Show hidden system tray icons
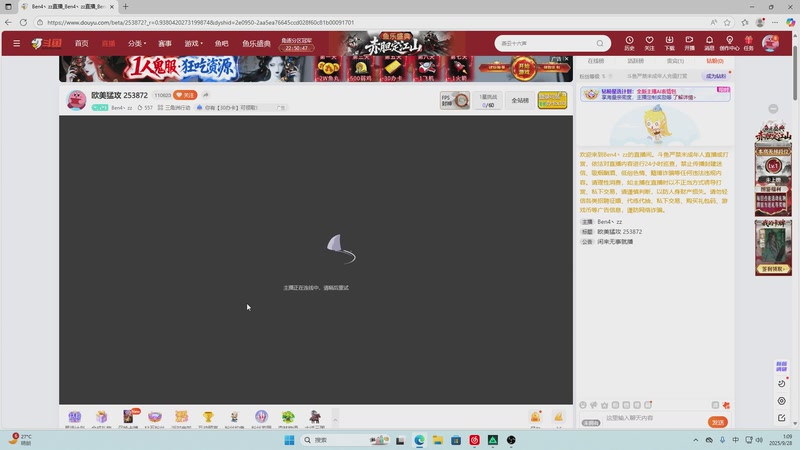 coord(695,440)
